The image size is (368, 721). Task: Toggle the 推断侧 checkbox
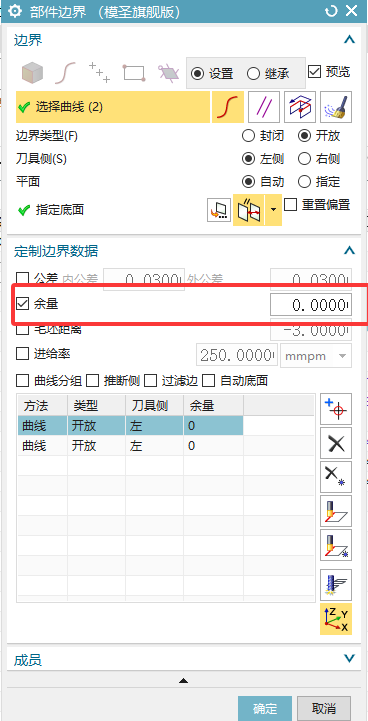(93, 381)
